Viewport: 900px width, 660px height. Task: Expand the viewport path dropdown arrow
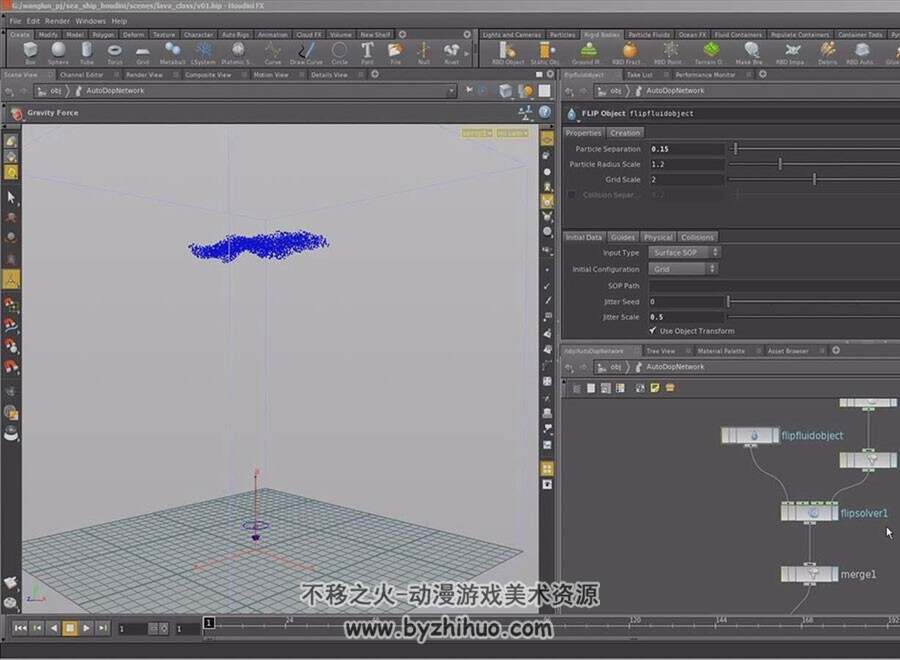[451, 91]
